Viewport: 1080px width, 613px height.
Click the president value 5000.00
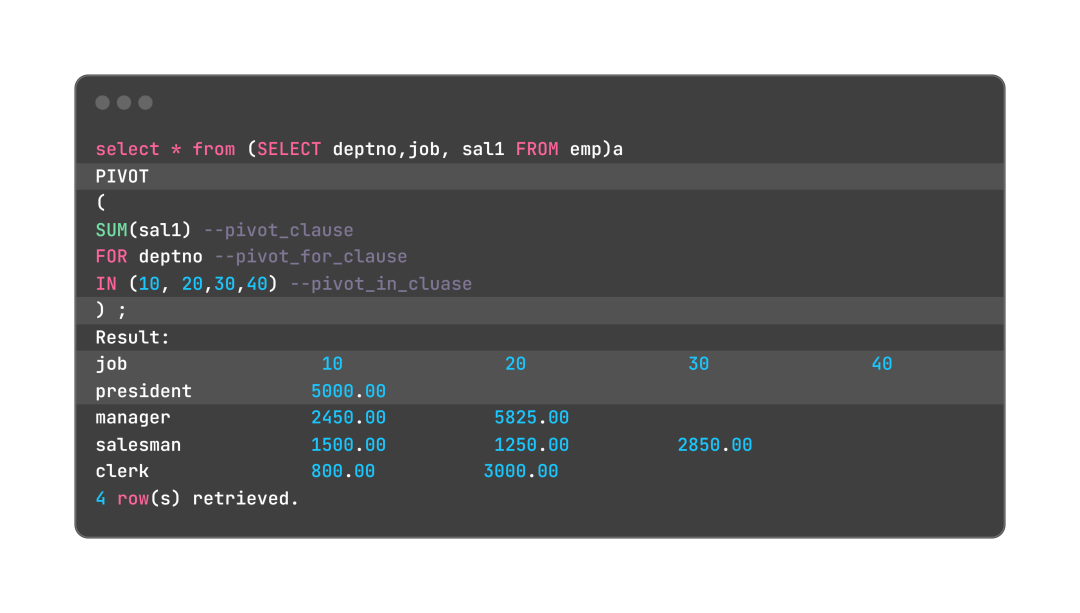(x=349, y=391)
